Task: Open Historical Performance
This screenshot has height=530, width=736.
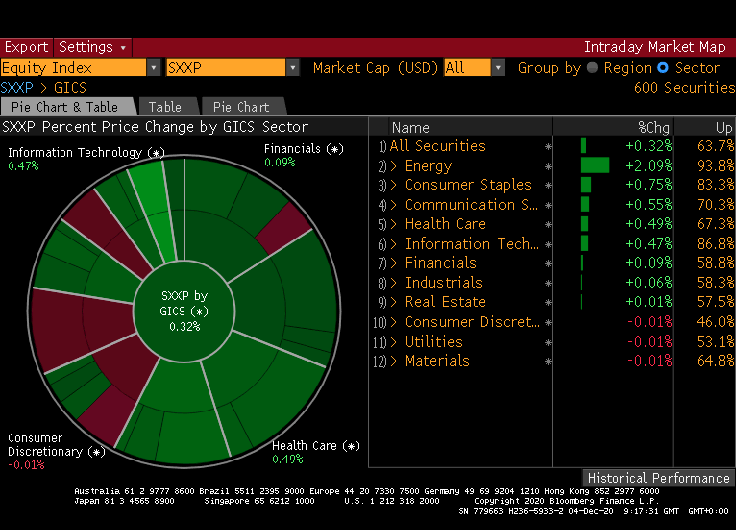Action: pos(658,478)
